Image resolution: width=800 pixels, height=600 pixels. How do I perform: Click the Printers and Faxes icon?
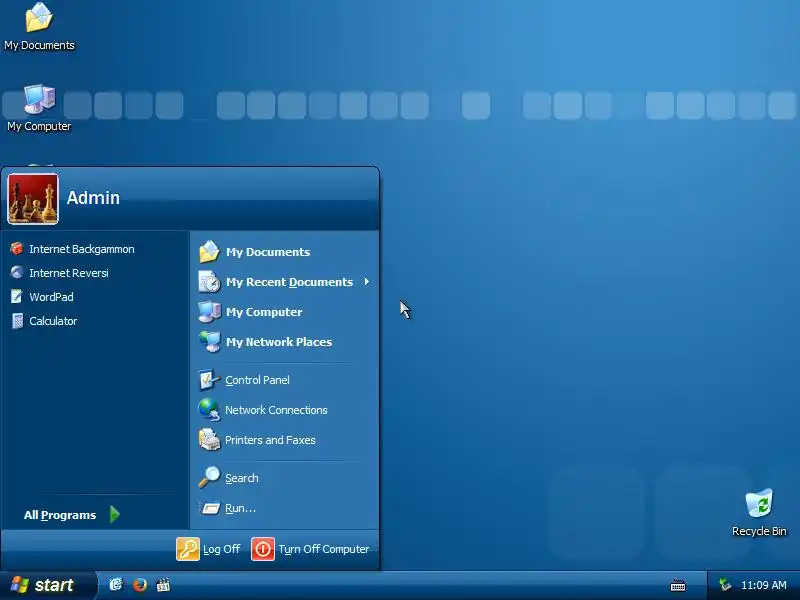point(209,440)
